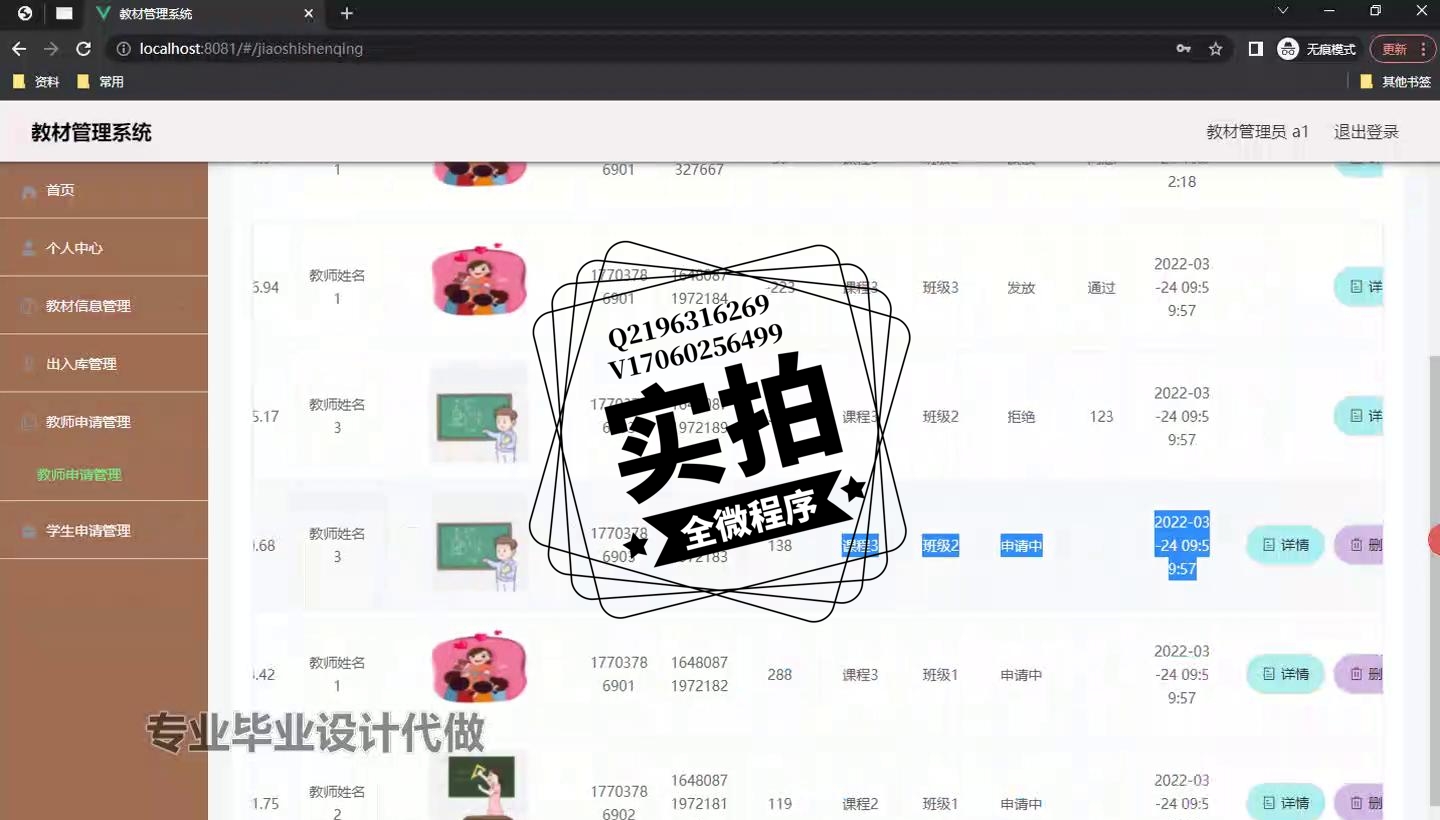
Task: Click the 更新 browser update button
Action: 1401,49
